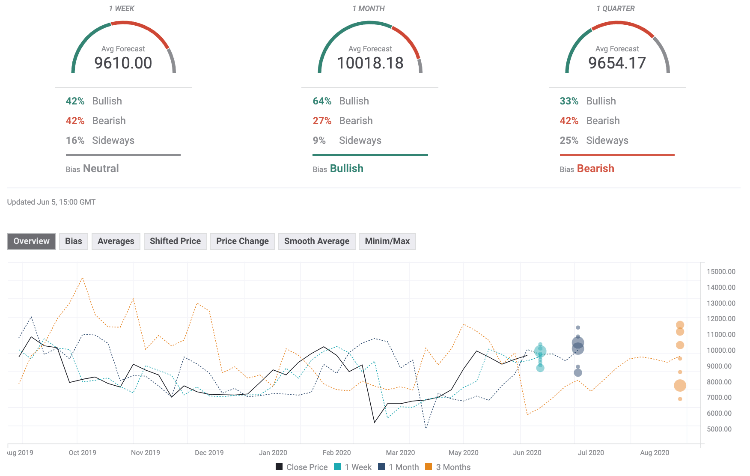Open the Bias tab
Screen dimensions: 750x476
tap(74, 241)
